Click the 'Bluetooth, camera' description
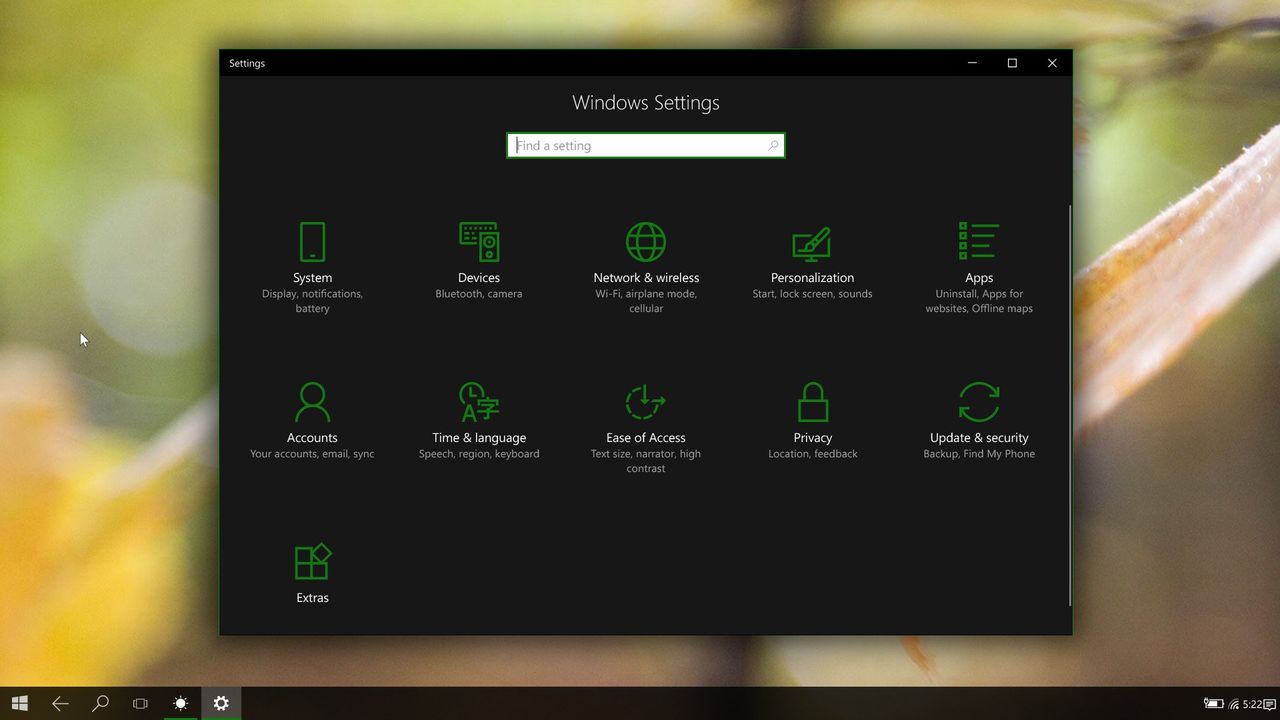The image size is (1280, 720). 479,294
